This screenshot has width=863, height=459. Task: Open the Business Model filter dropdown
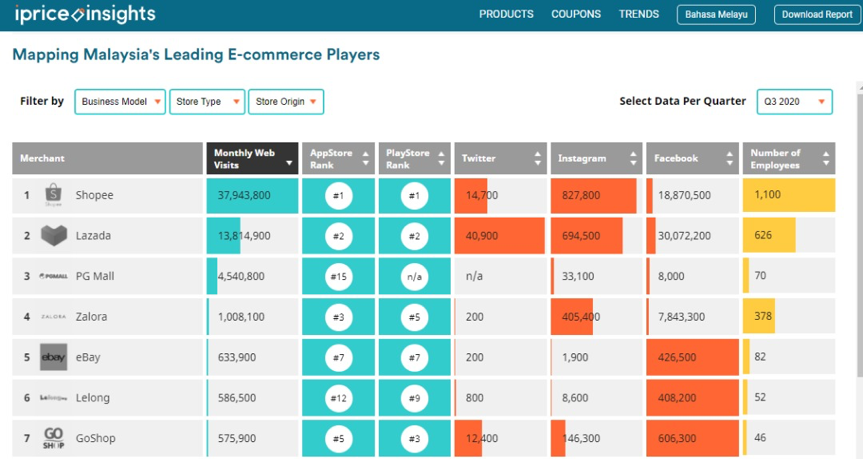click(120, 102)
